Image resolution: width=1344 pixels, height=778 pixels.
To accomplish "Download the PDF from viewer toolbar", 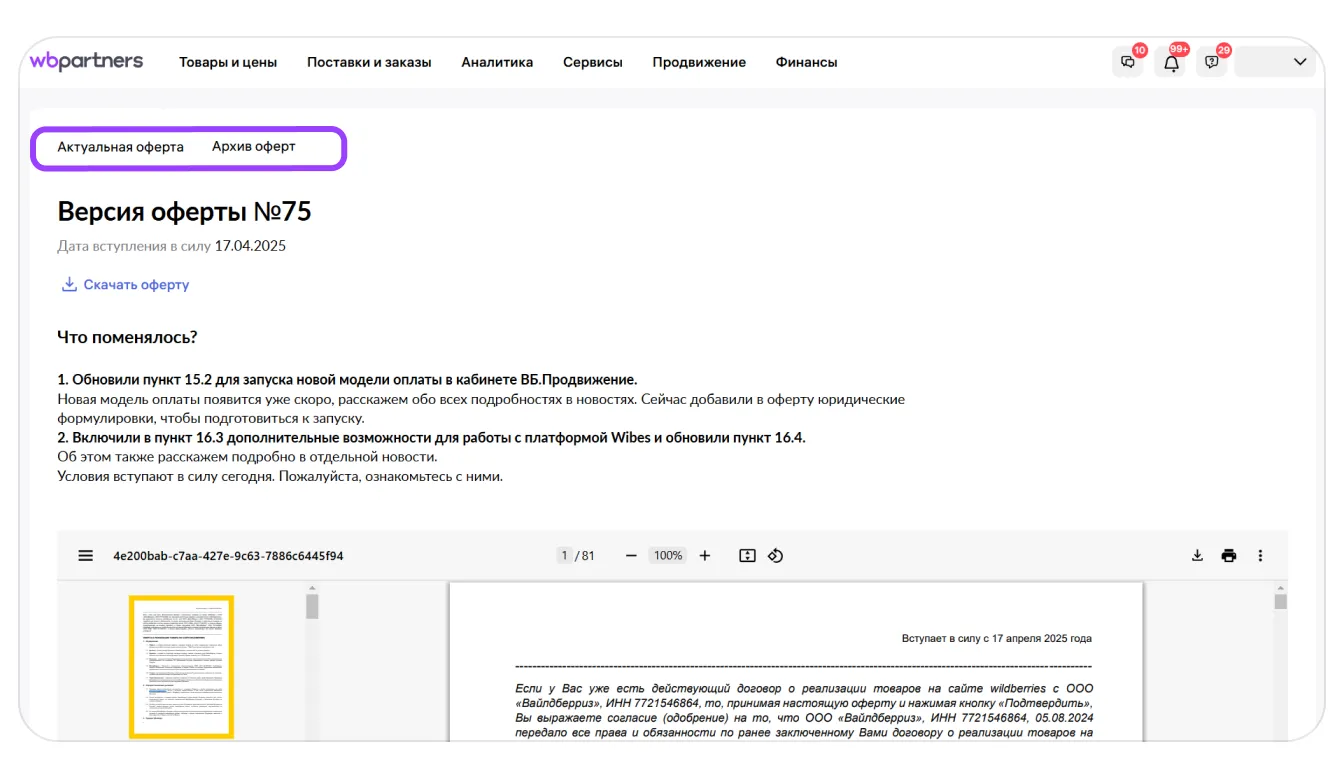I will coord(1197,556).
